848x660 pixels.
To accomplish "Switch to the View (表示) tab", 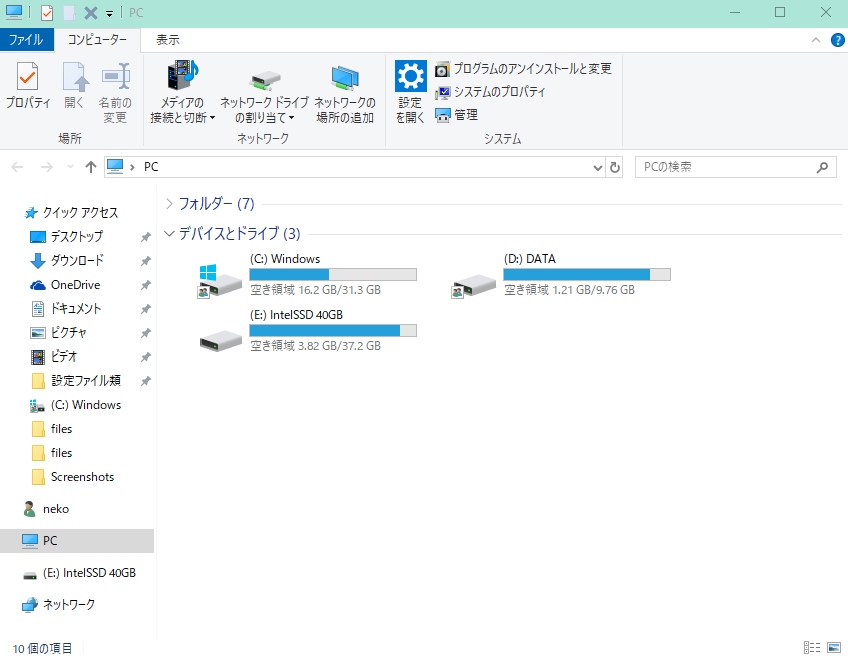I will [x=167, y=40].
